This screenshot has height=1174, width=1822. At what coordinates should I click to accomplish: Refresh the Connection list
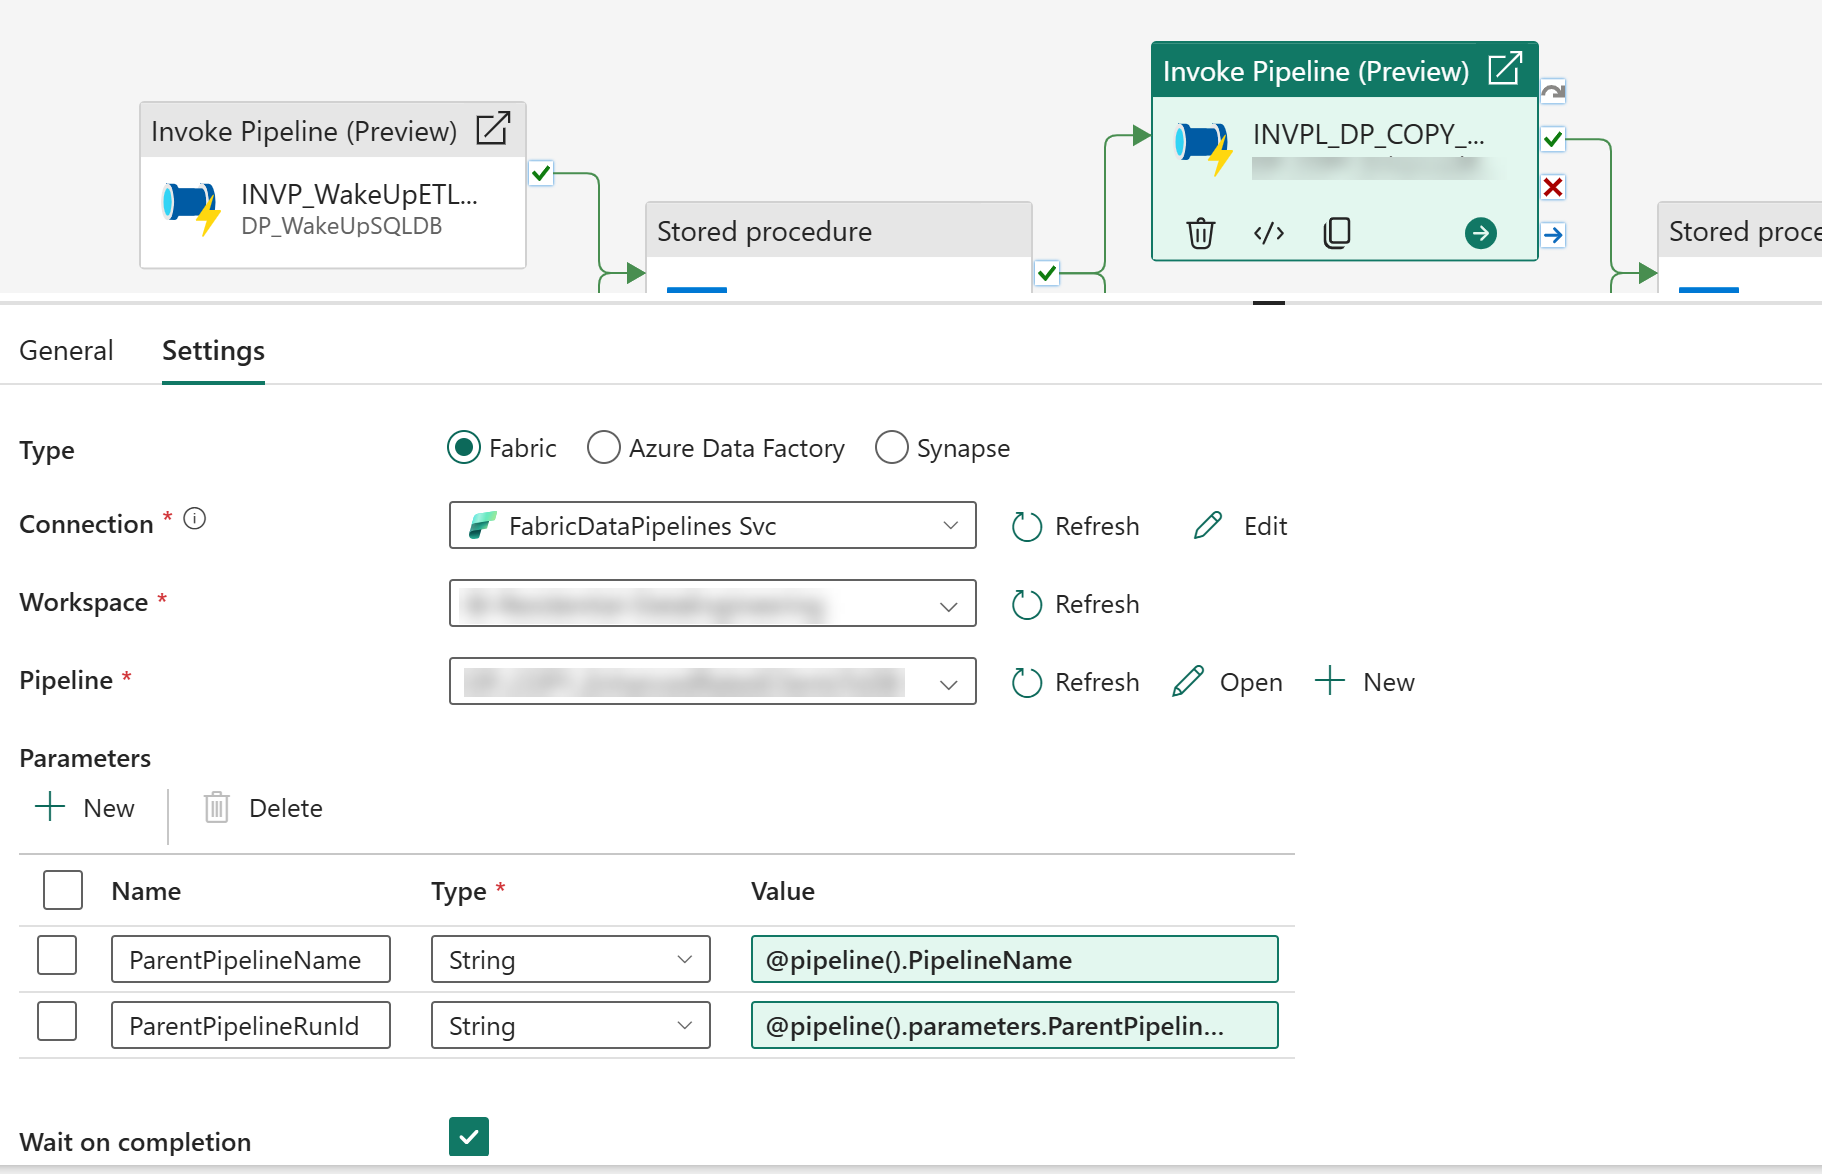[x=1075, y=525]
